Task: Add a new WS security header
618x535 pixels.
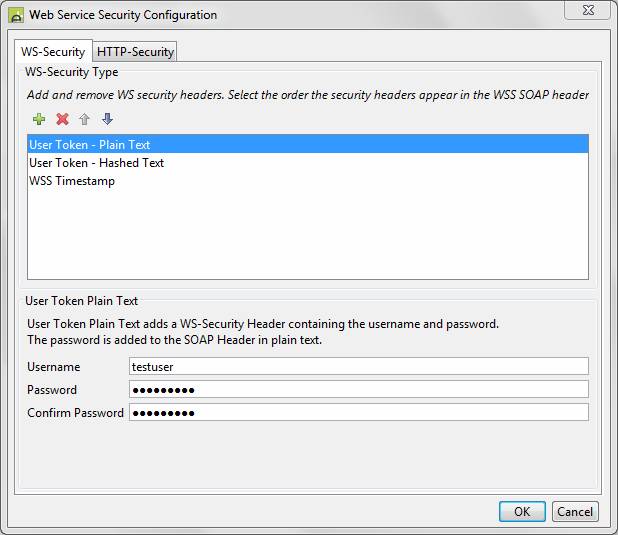Action: [39, 119]
